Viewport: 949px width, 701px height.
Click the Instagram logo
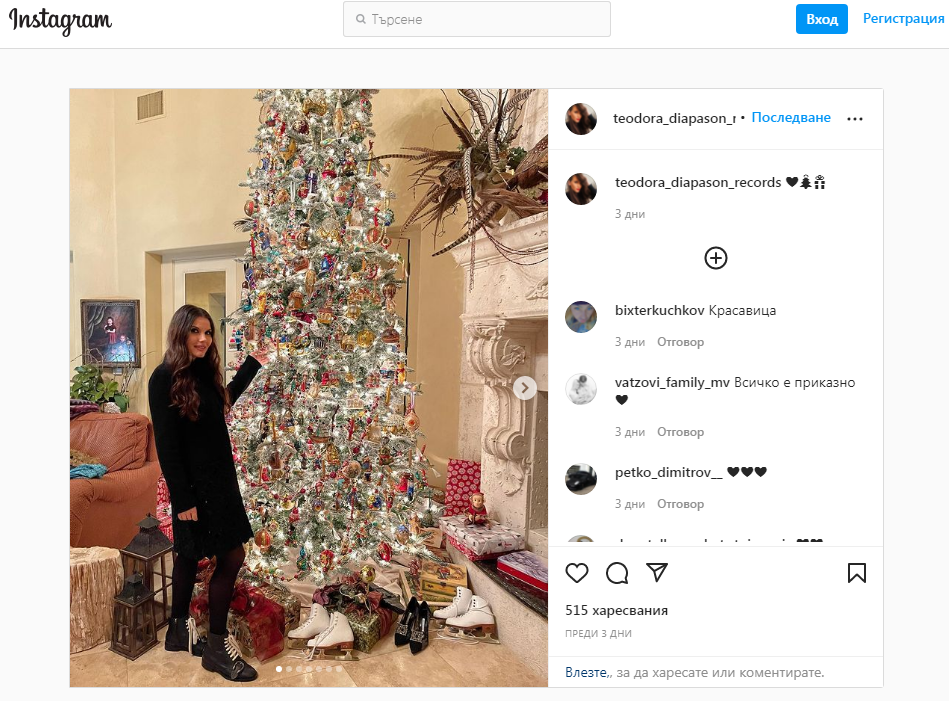point(61,21)
